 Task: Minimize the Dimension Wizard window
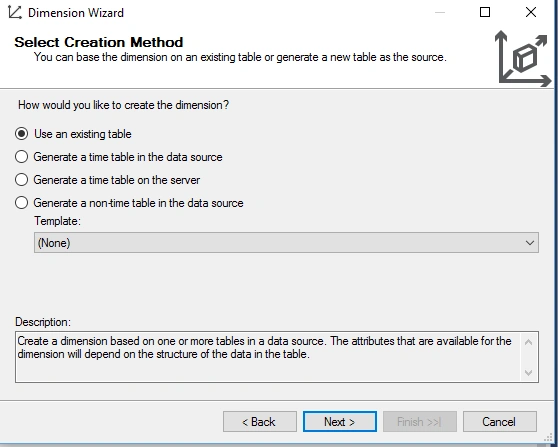click(440, 12)
